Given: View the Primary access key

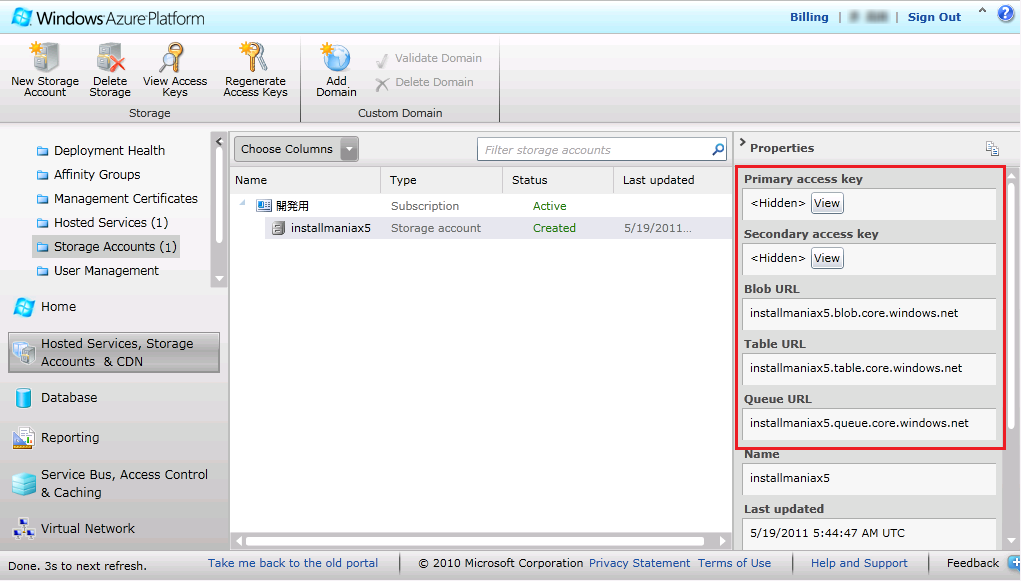Looking at the screenshot, I should 827,203.
